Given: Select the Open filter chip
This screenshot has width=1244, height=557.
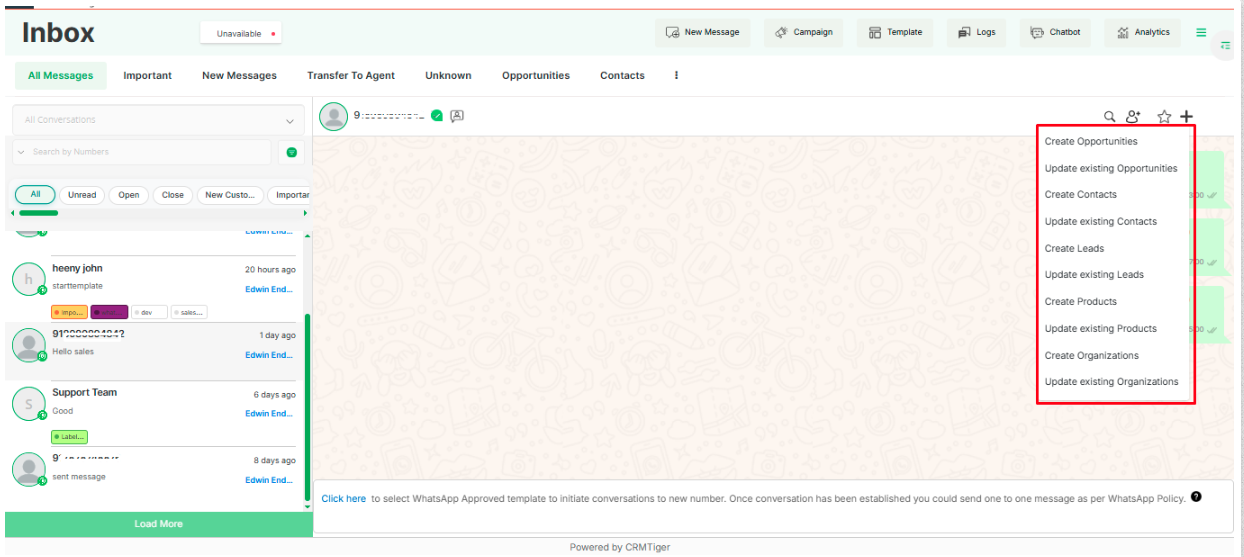Looking at the screenshot, I should [x=129, y=195].
